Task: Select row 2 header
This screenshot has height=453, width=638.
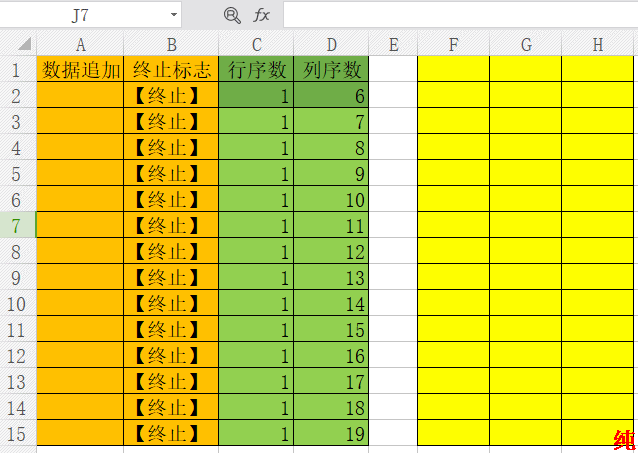Action: (x=18, y=95)
